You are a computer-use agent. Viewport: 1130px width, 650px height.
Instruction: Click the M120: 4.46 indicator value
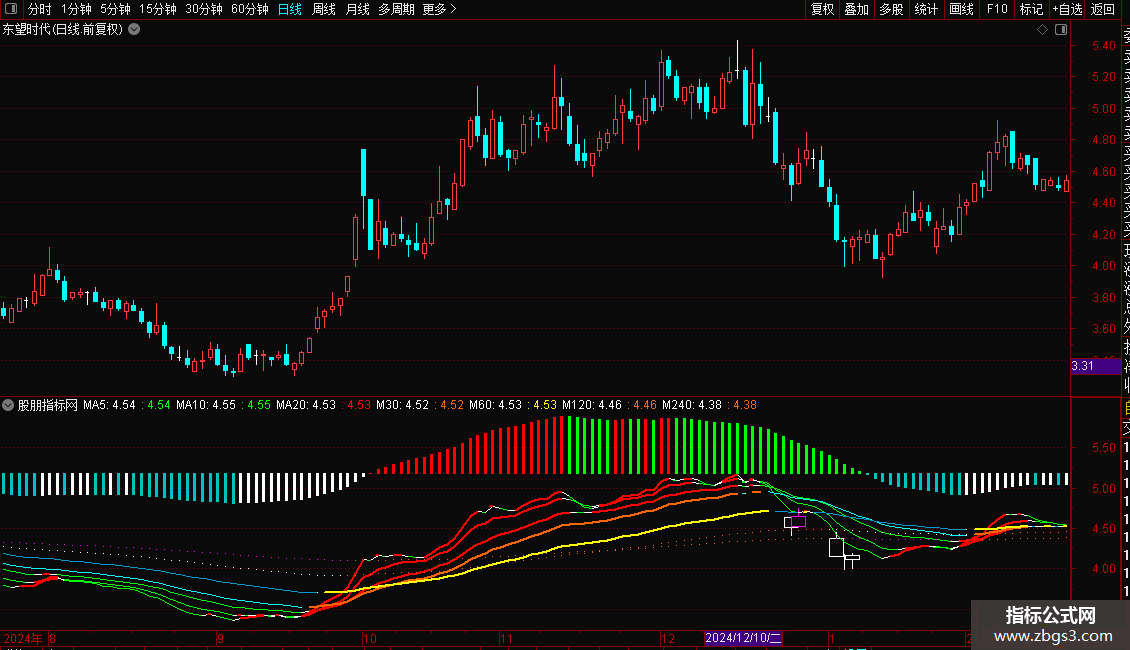tap(592, 405)
